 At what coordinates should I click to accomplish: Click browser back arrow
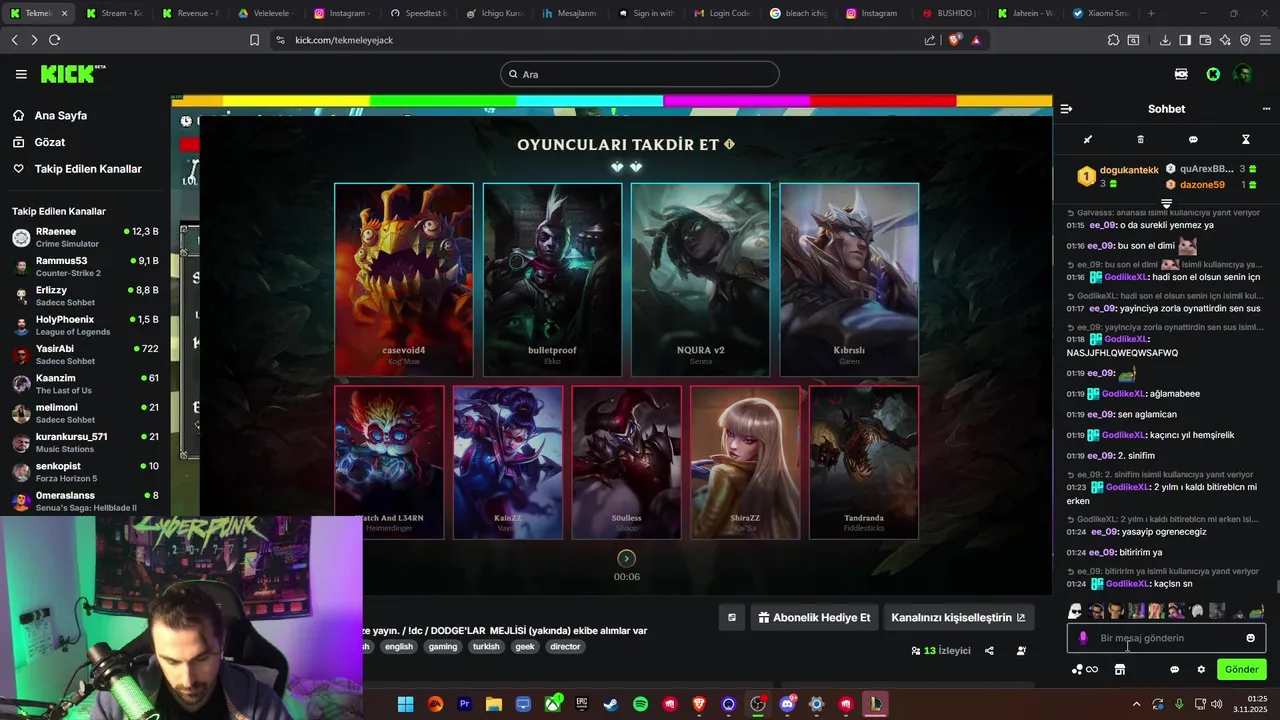click(x=14, y=40)
